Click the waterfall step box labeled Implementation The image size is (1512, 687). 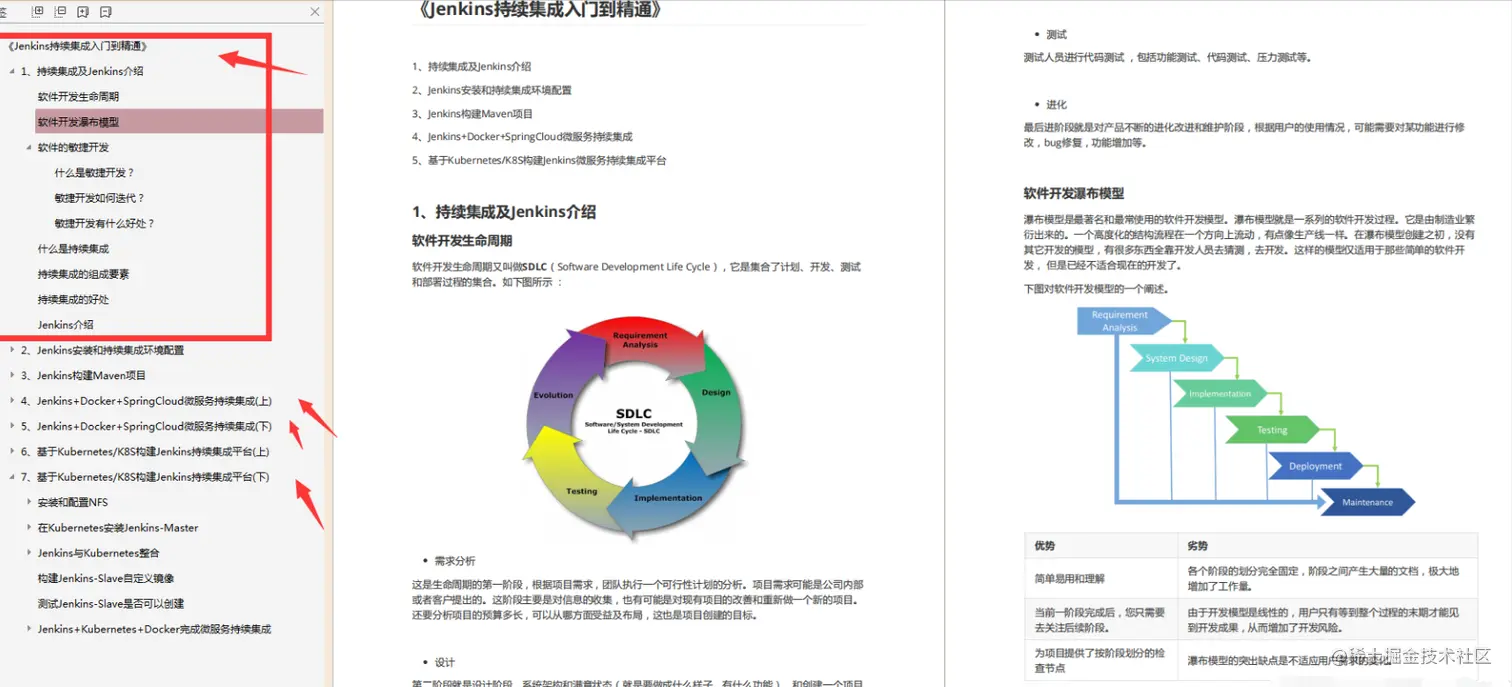[1222, 393]
